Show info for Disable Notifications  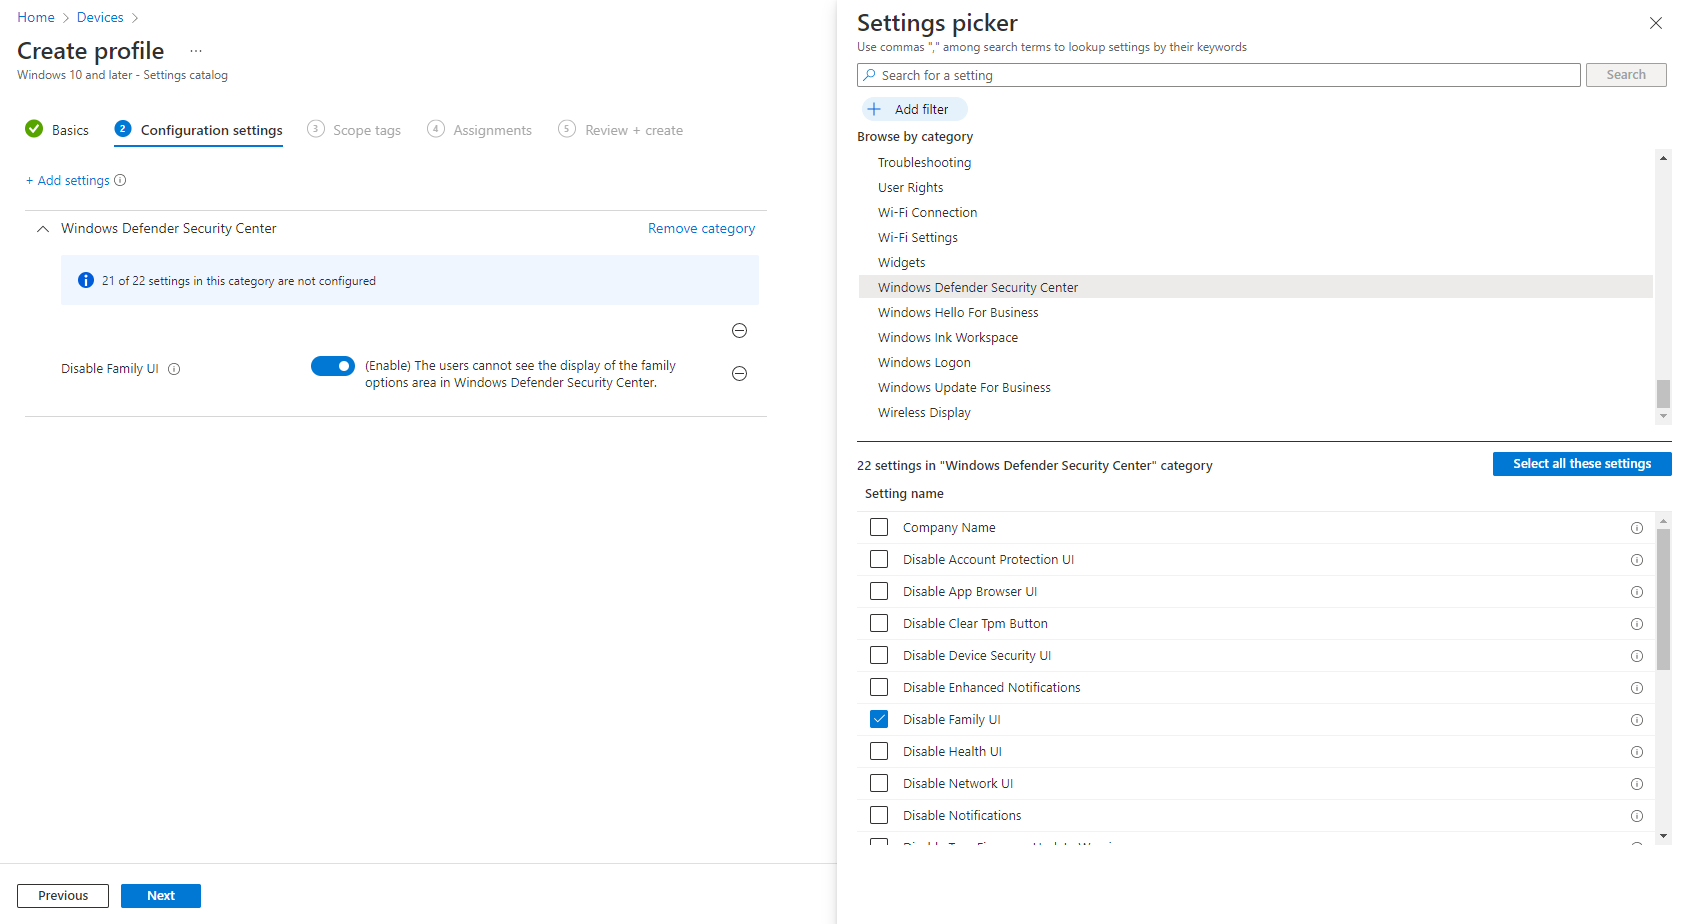(1637, 816)
